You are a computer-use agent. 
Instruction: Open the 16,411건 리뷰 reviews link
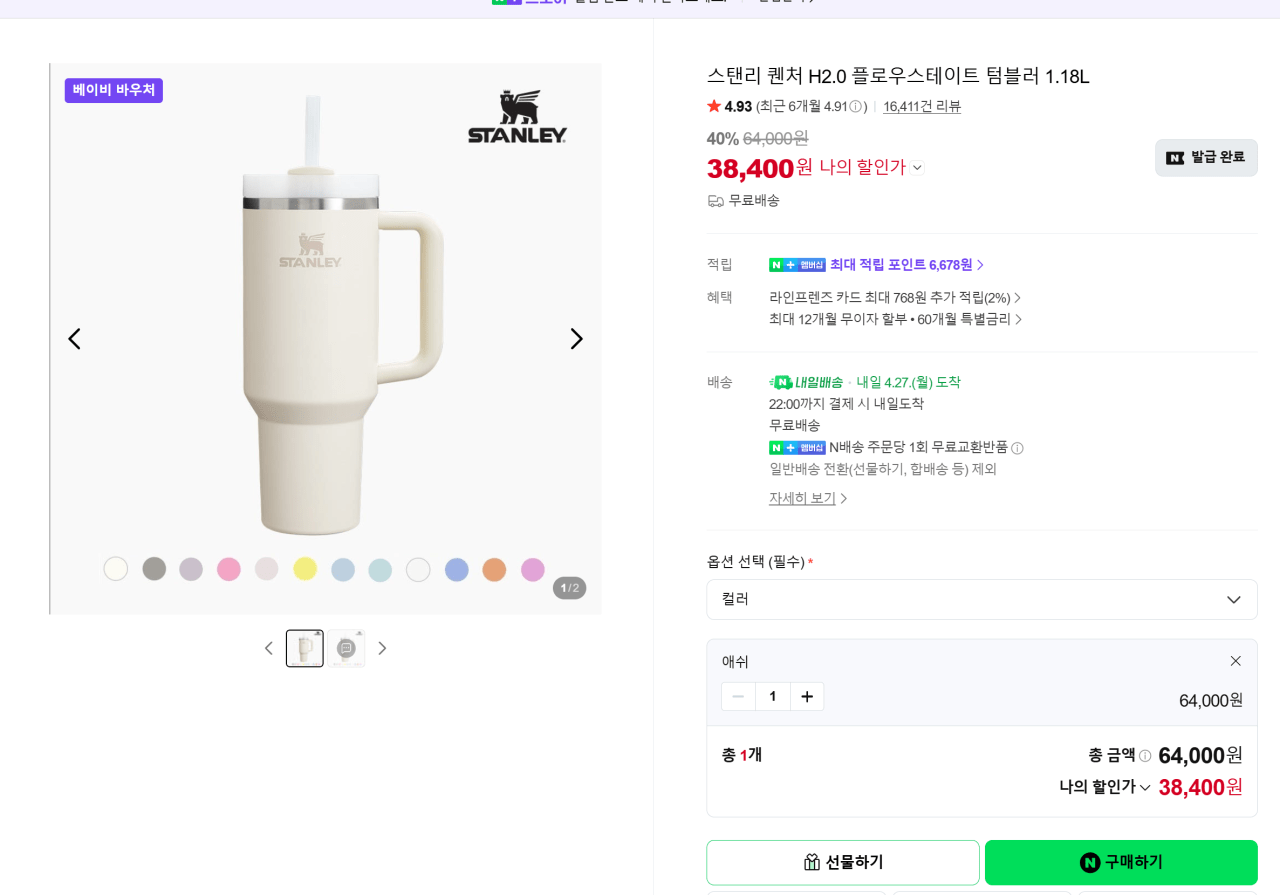click(921, 106)
